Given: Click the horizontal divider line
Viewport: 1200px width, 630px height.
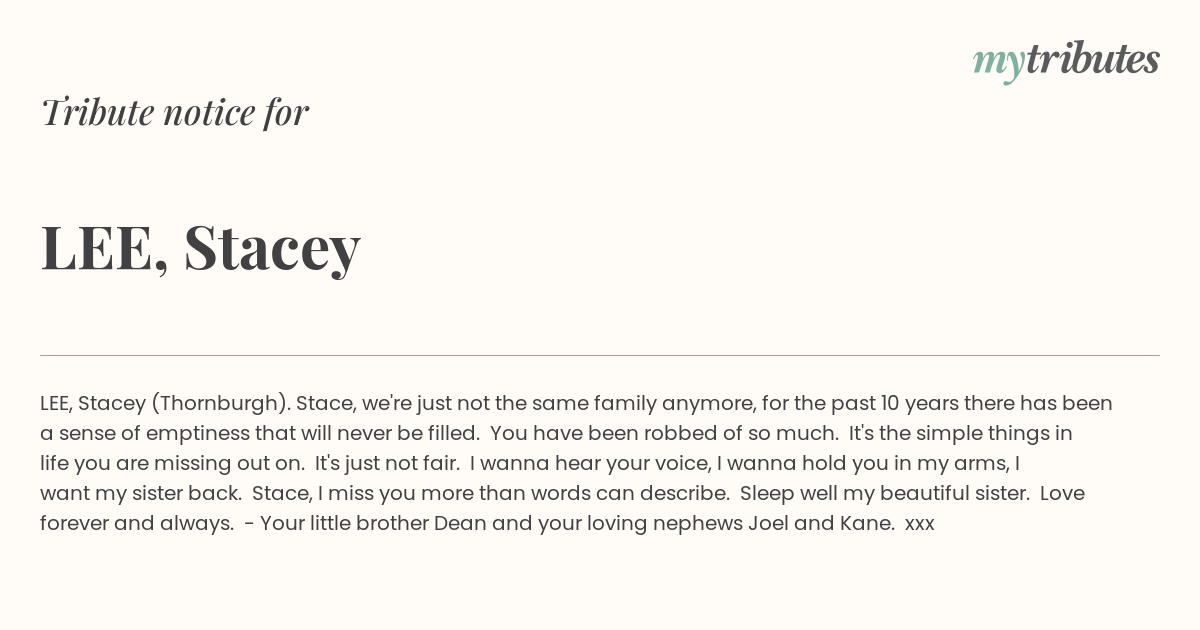Looking at the screenshot, I should point(600,355).
